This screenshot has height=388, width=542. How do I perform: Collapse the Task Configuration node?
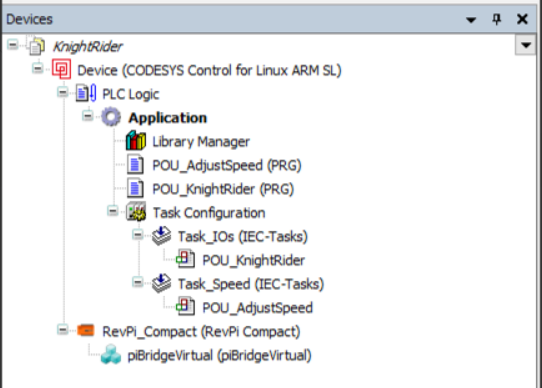(113, 211)
